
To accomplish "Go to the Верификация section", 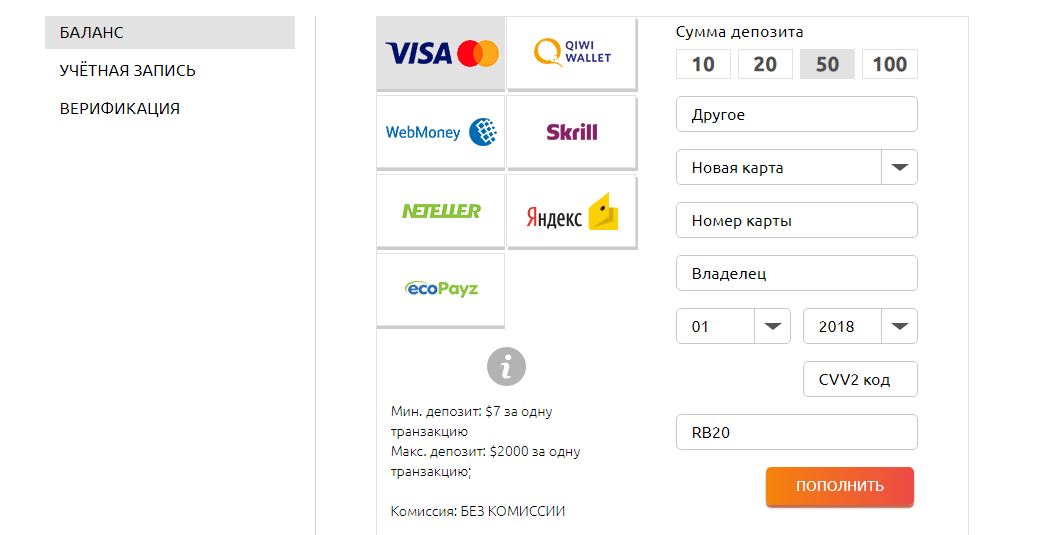I will [x=120, y=109].
